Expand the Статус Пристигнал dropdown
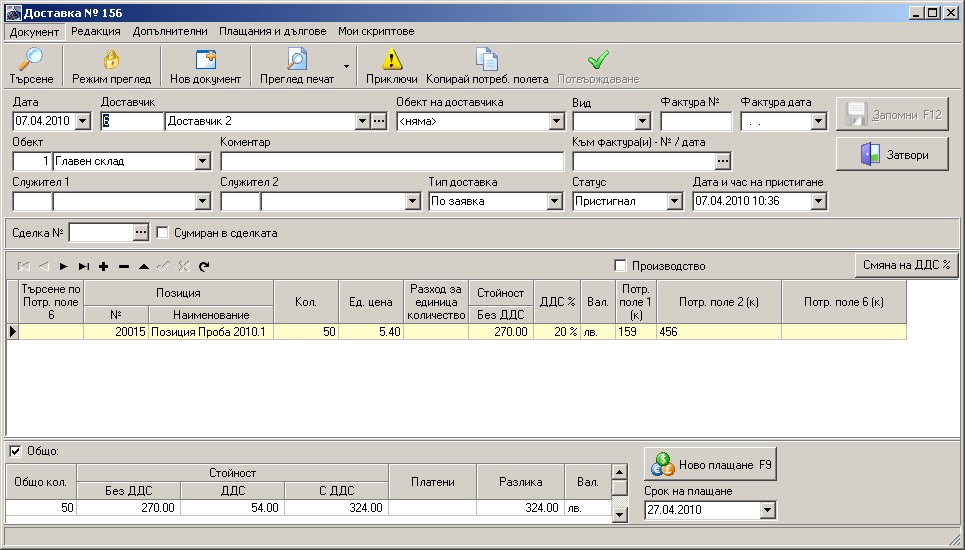 pos(675,201)
